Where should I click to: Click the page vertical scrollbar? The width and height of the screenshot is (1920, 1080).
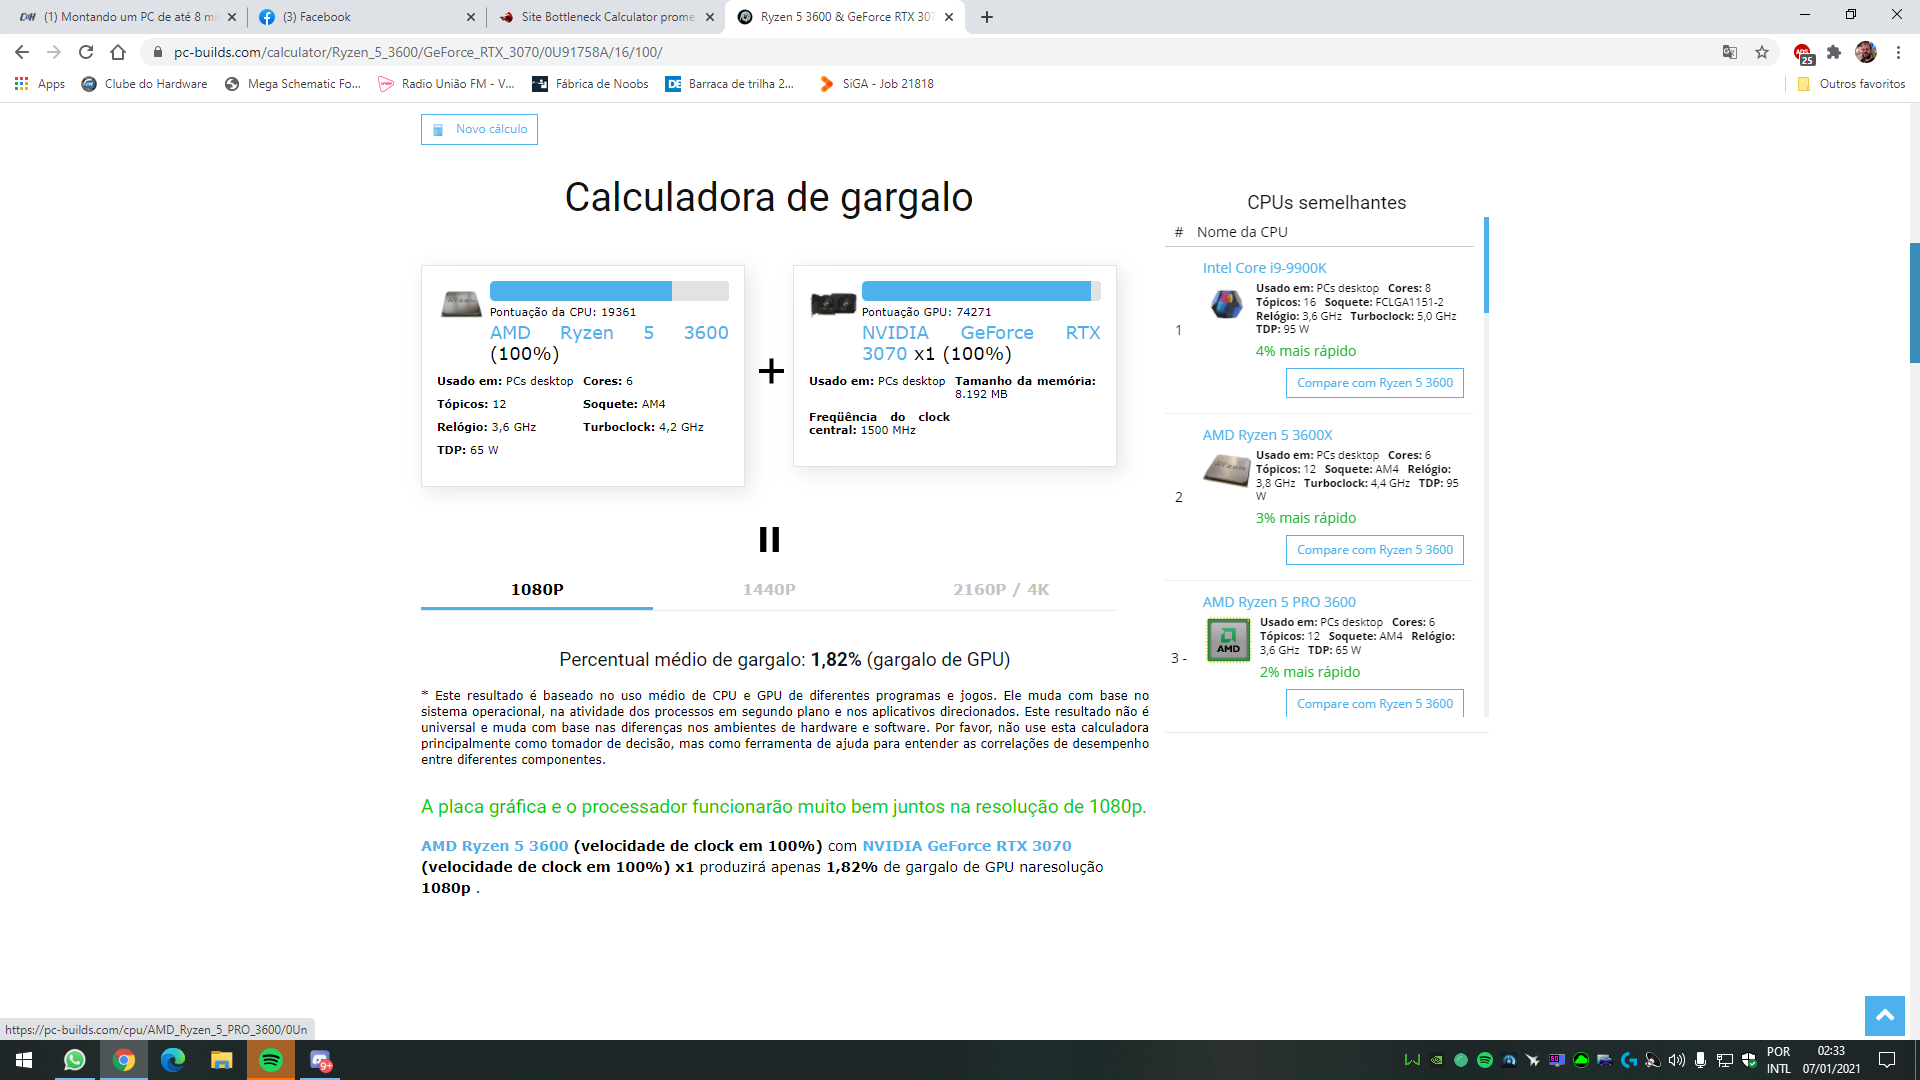(x=1914, y=302)
